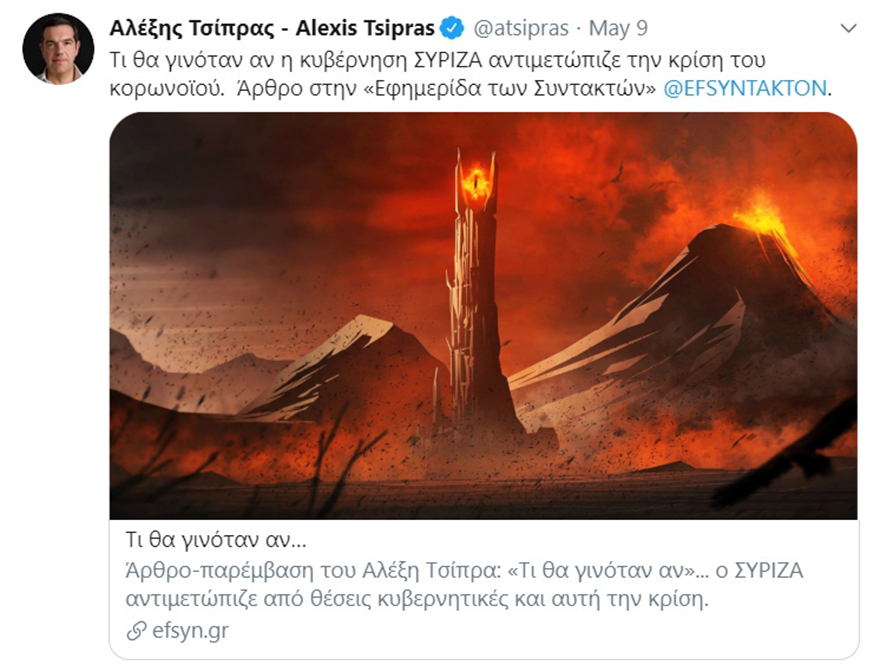Click the chain link icon beside efsyn.gr
Screen dimensions: 880x672
(x=136, y=631)
